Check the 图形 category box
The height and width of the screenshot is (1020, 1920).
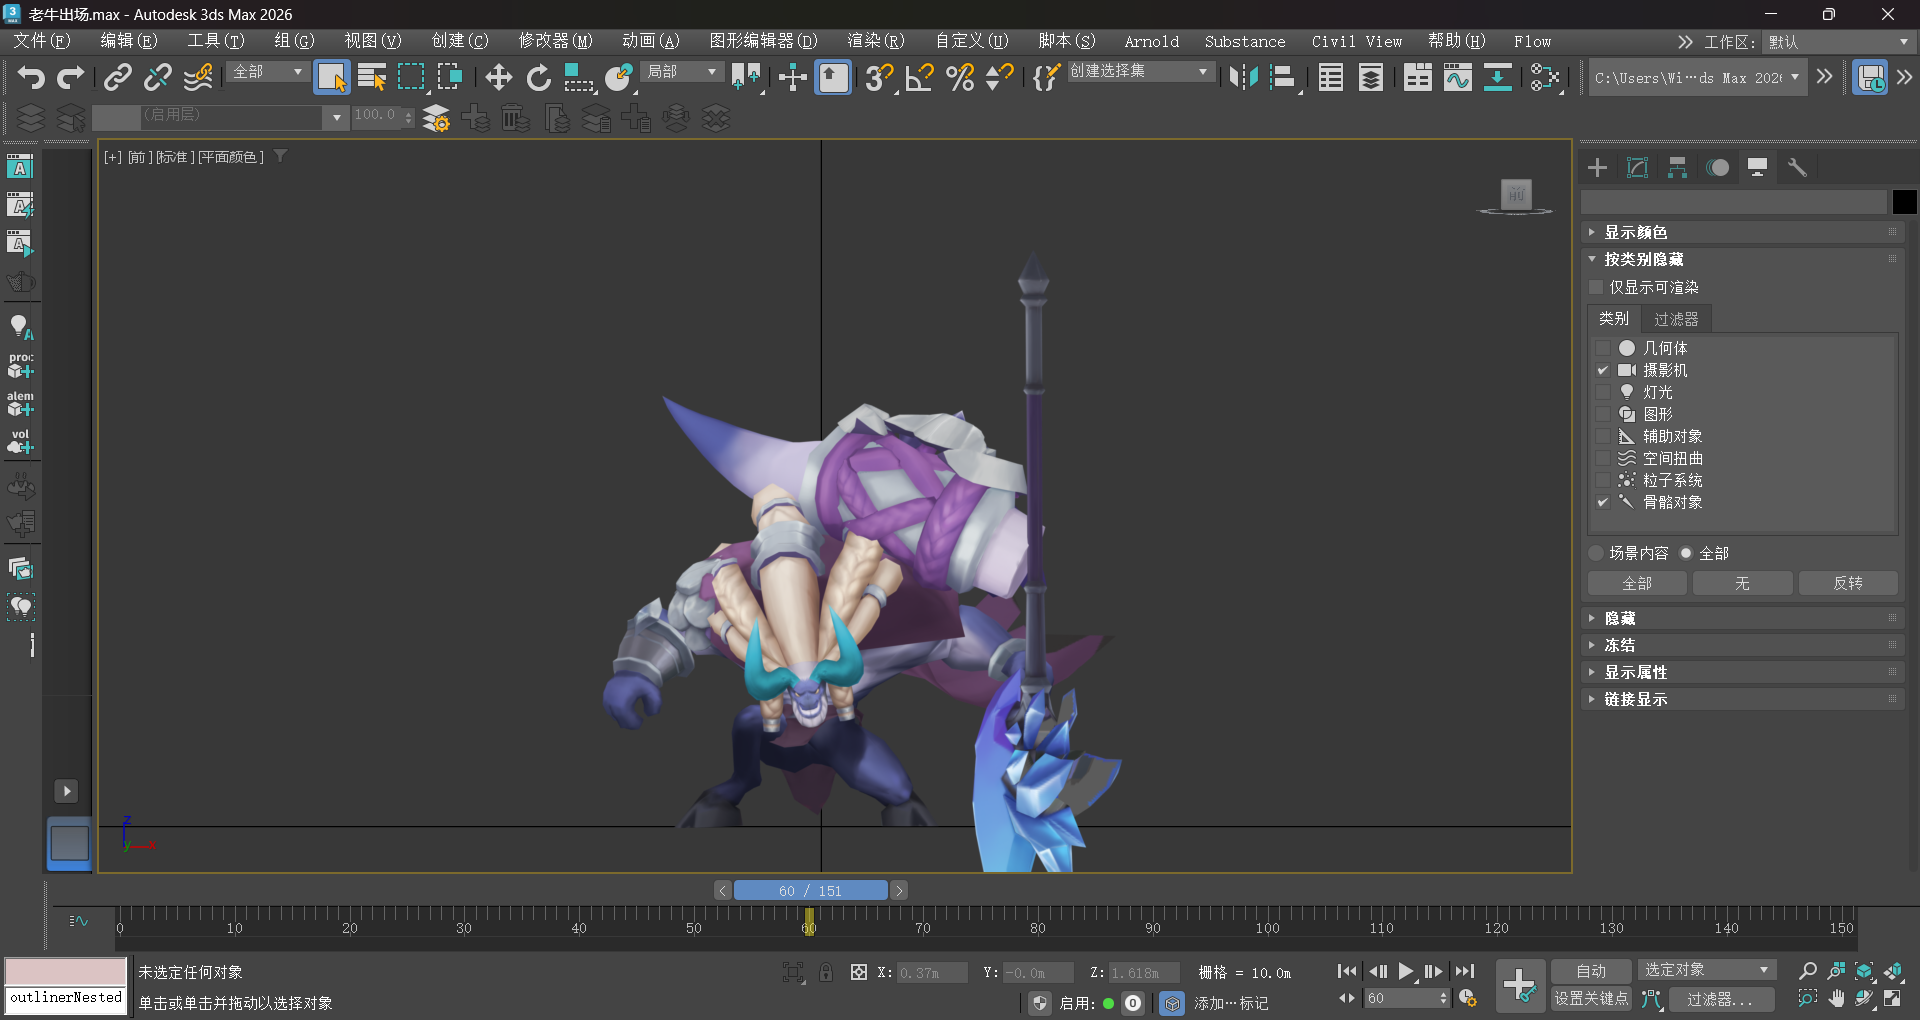coord(1603,414)
